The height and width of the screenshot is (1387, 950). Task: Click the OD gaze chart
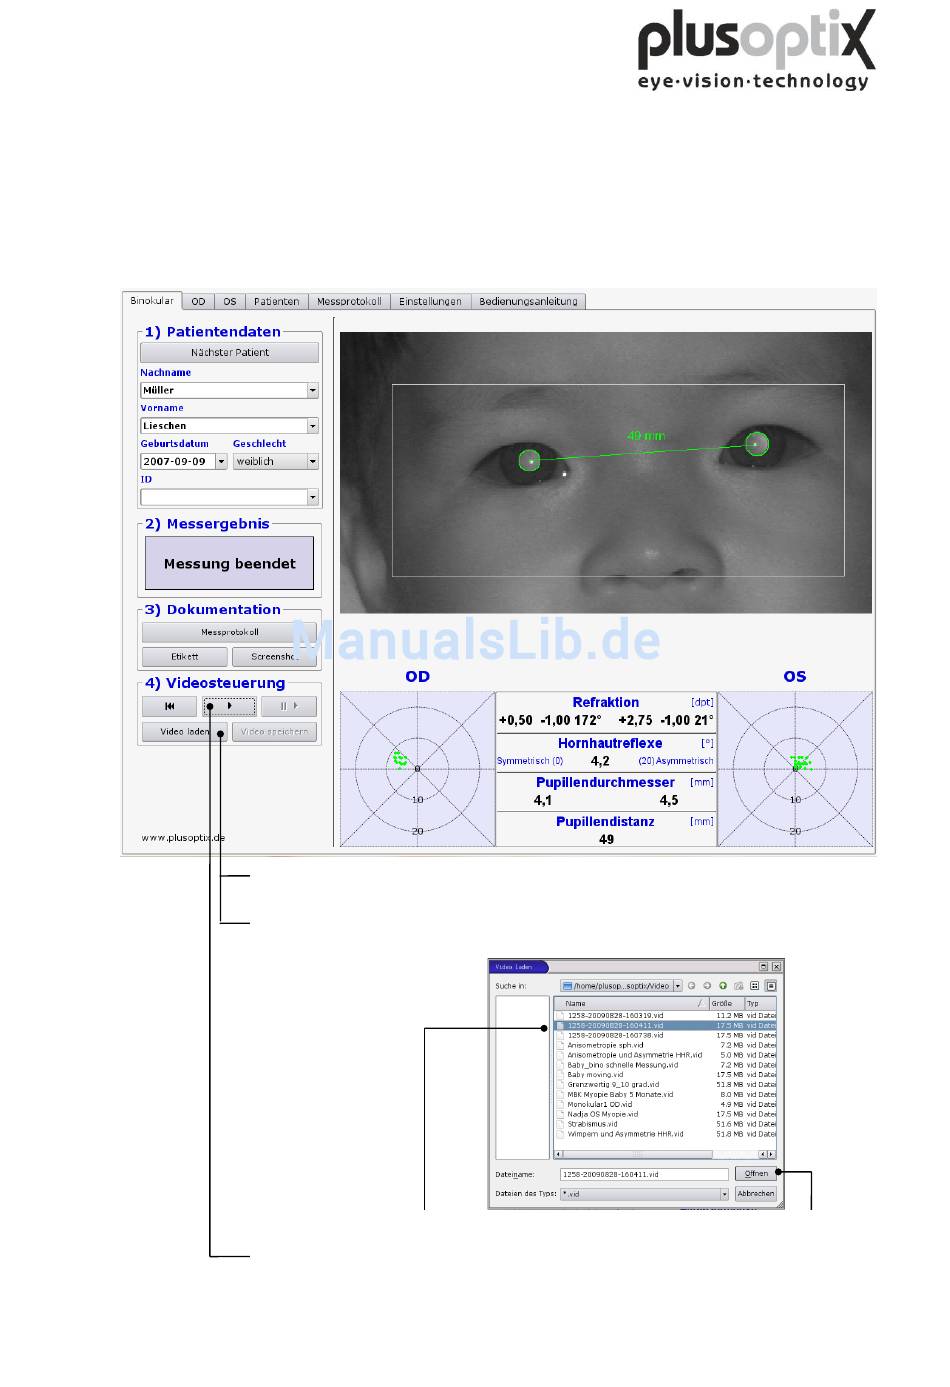click(417, 769)
